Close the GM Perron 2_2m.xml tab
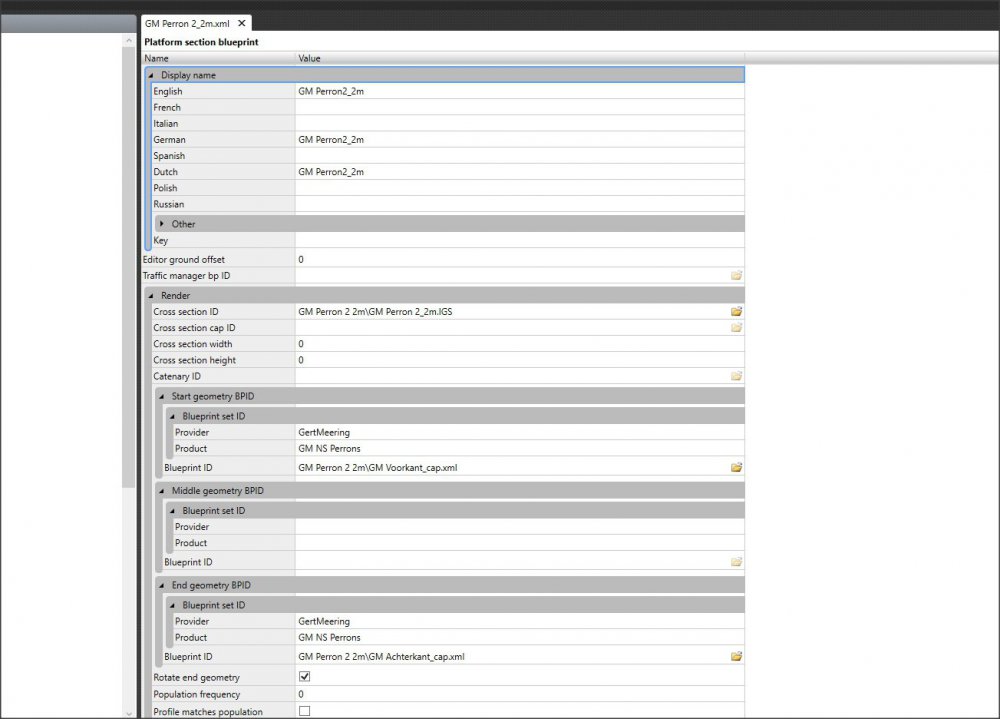This screenshot has height=719, width=1000. pos(242,22)
